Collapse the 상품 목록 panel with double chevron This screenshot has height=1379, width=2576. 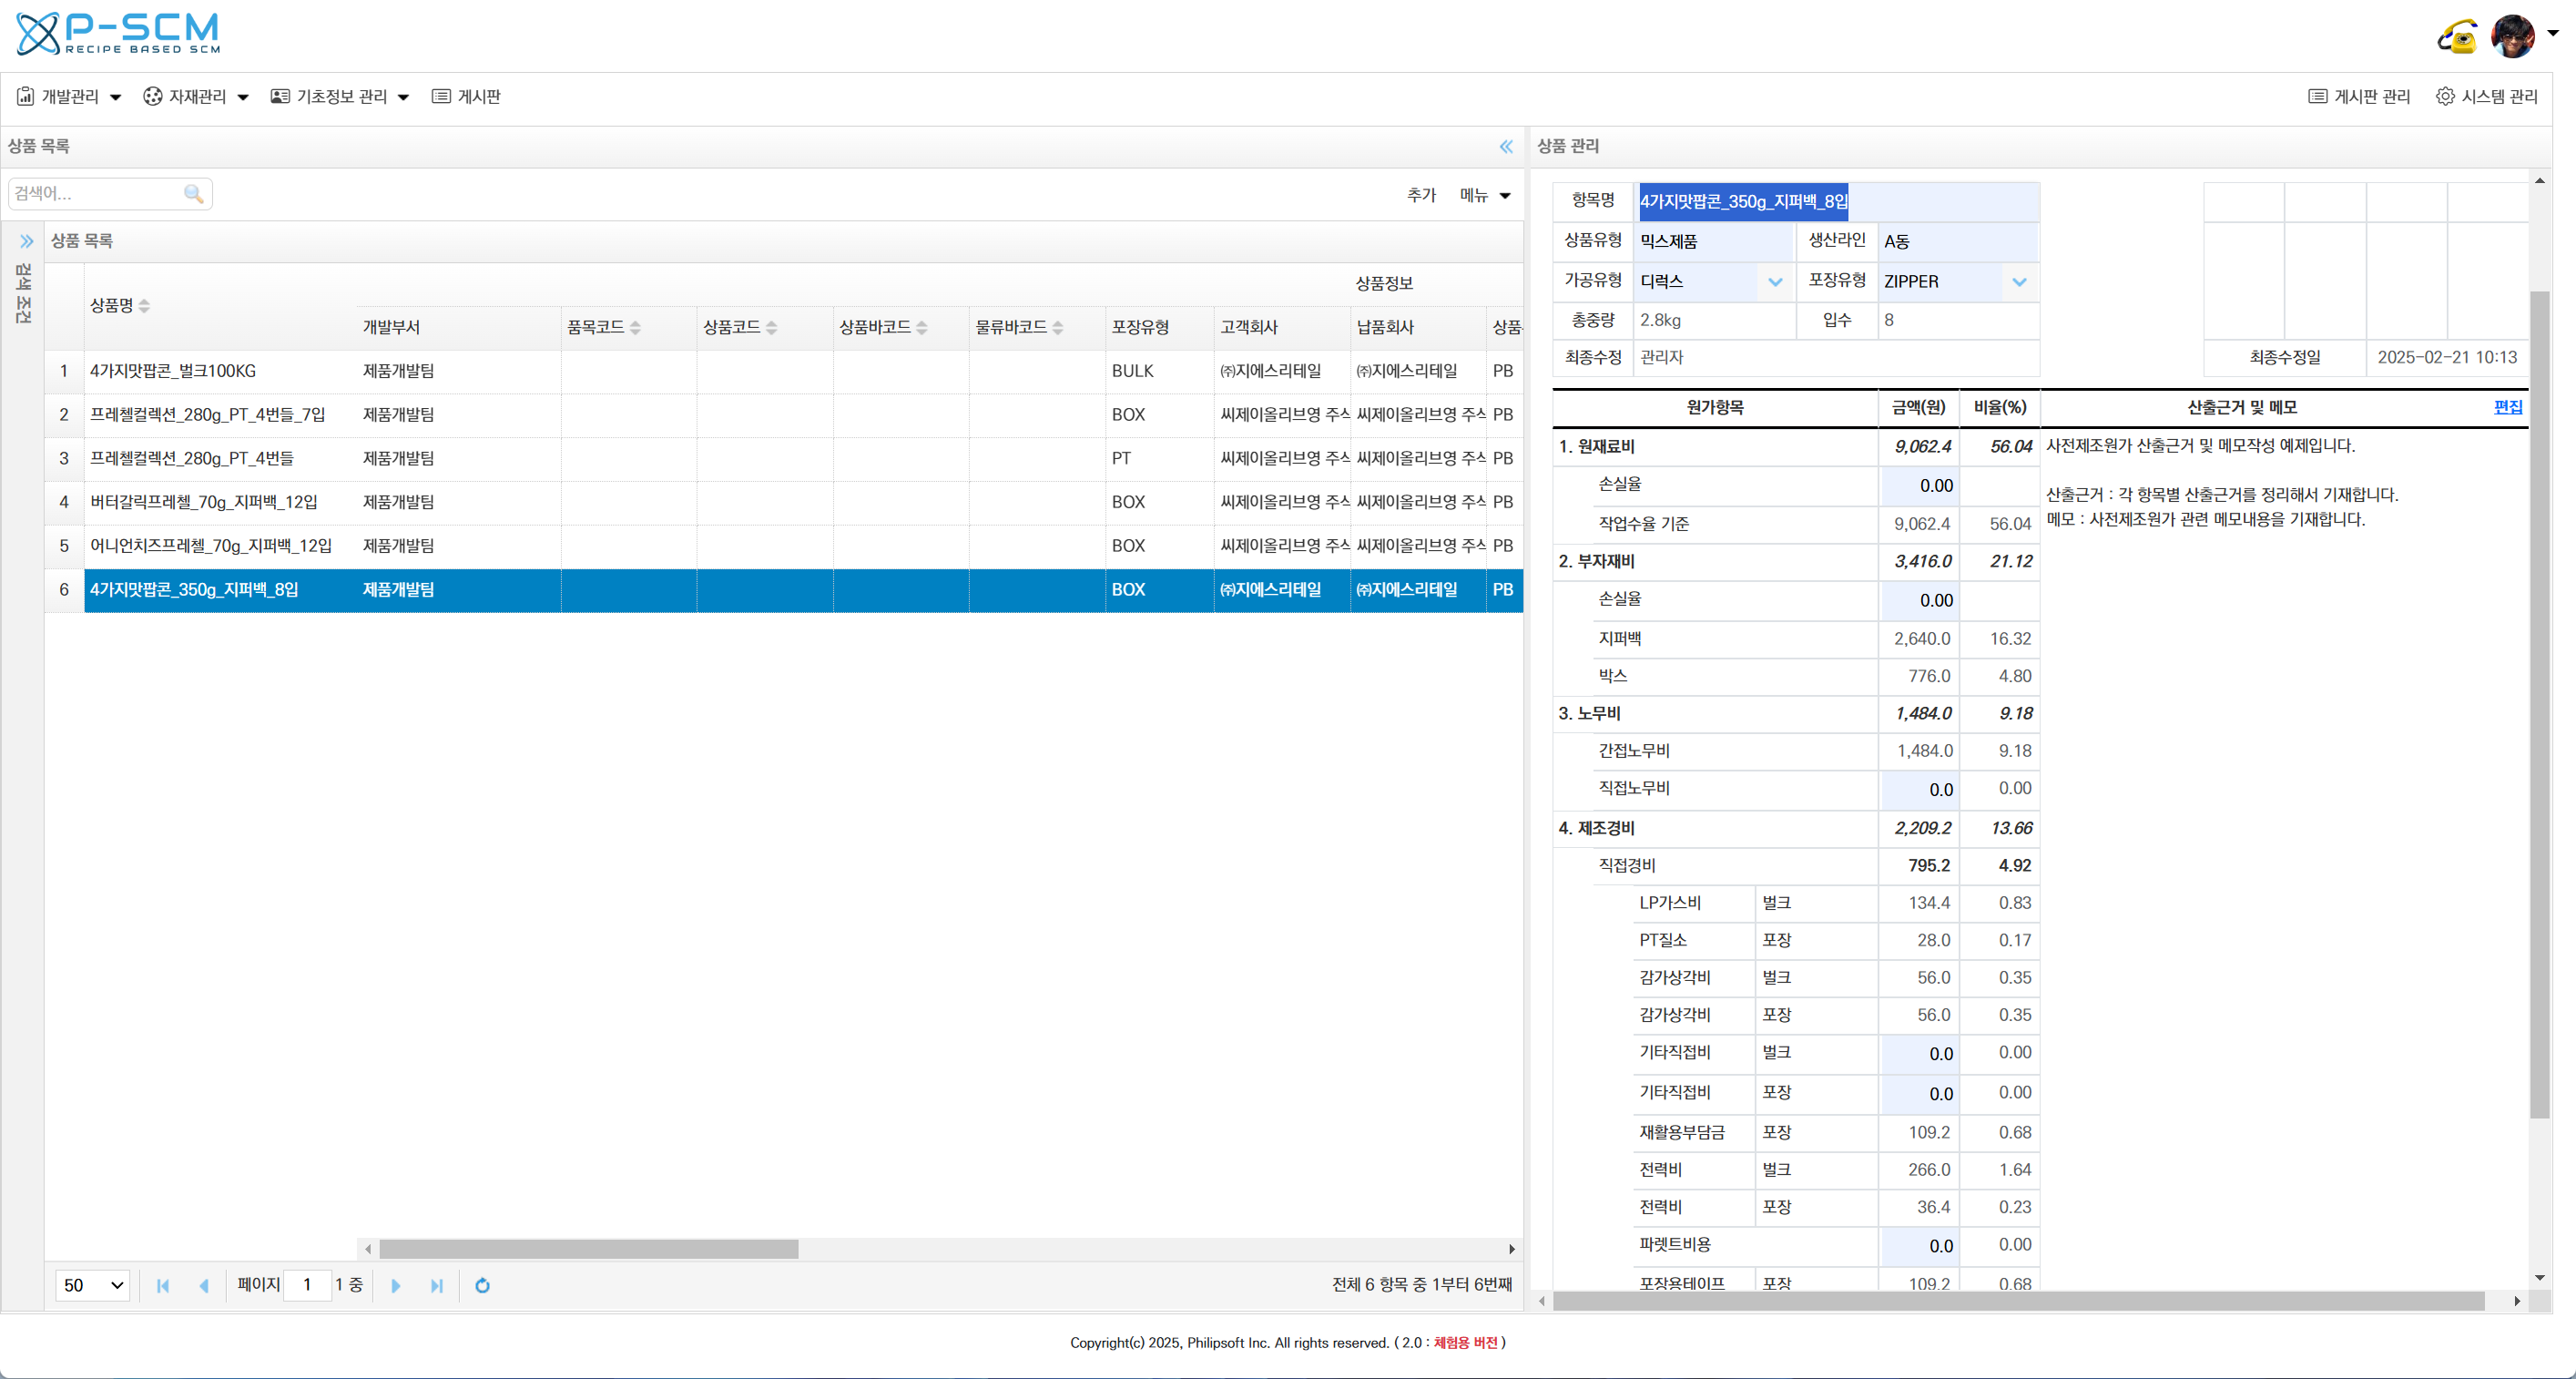tap(1506, 147)
